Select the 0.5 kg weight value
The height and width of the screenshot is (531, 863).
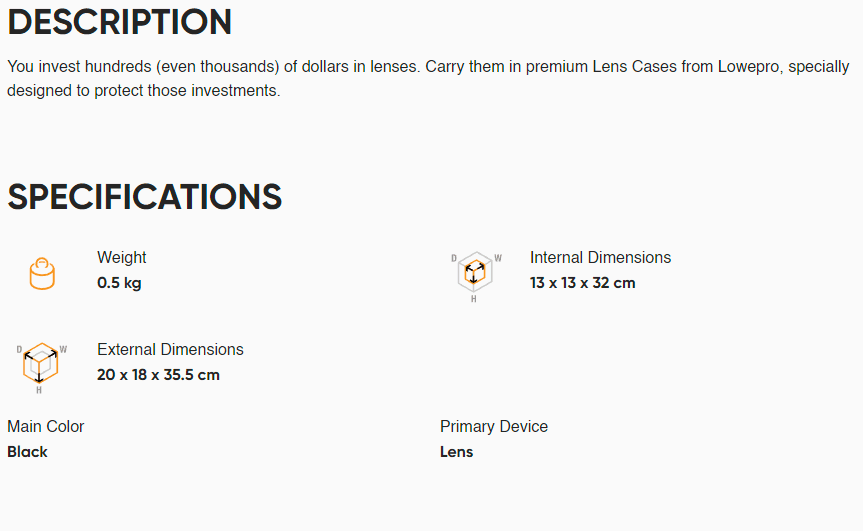coord(119,283)
